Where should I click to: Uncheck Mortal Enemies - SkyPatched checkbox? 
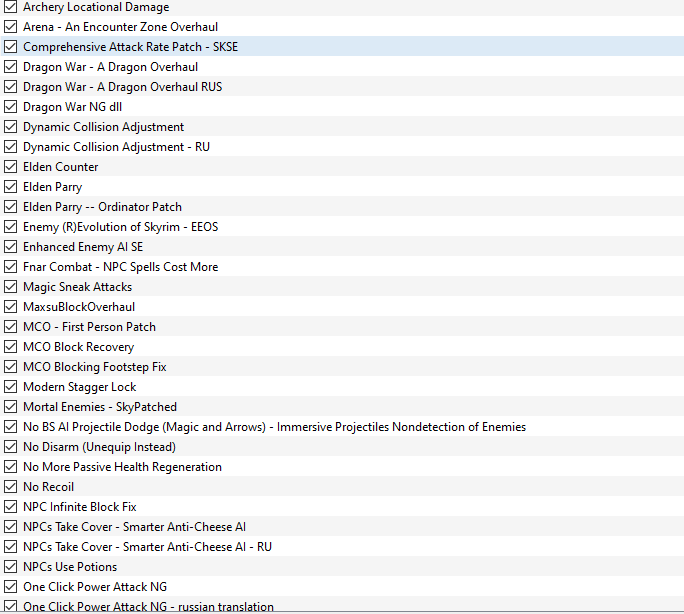click(x=10, y=406)
